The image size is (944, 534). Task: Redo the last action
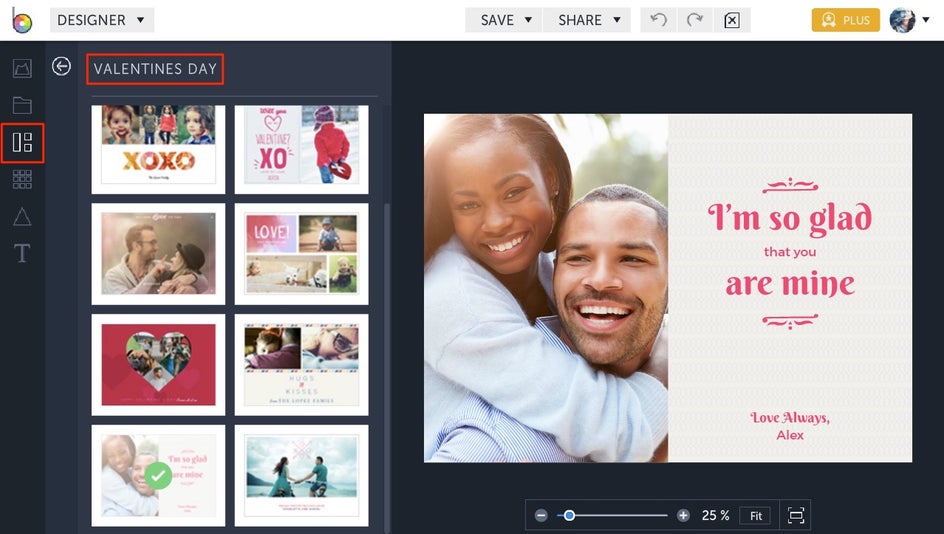coord(695,20)
